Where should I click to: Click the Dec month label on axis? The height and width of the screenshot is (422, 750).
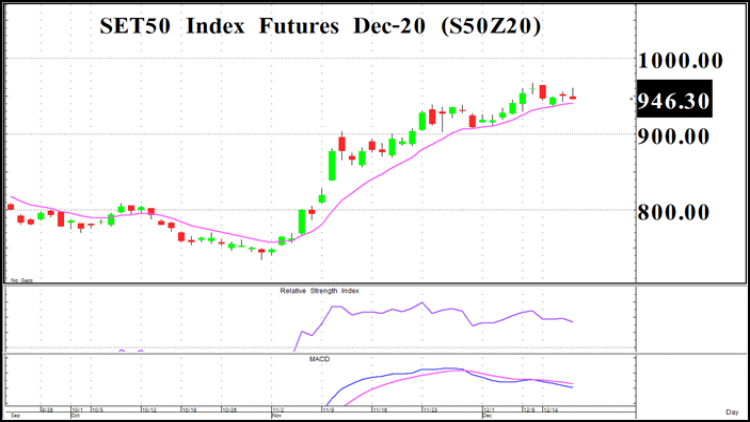487,416
